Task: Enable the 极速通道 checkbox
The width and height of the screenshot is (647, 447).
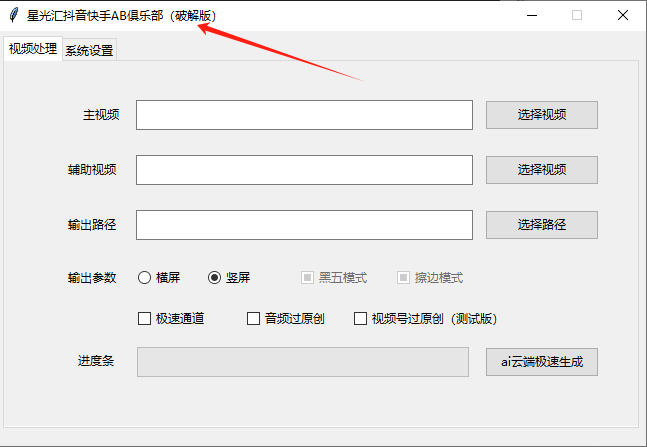Action: tap(144, 319)
